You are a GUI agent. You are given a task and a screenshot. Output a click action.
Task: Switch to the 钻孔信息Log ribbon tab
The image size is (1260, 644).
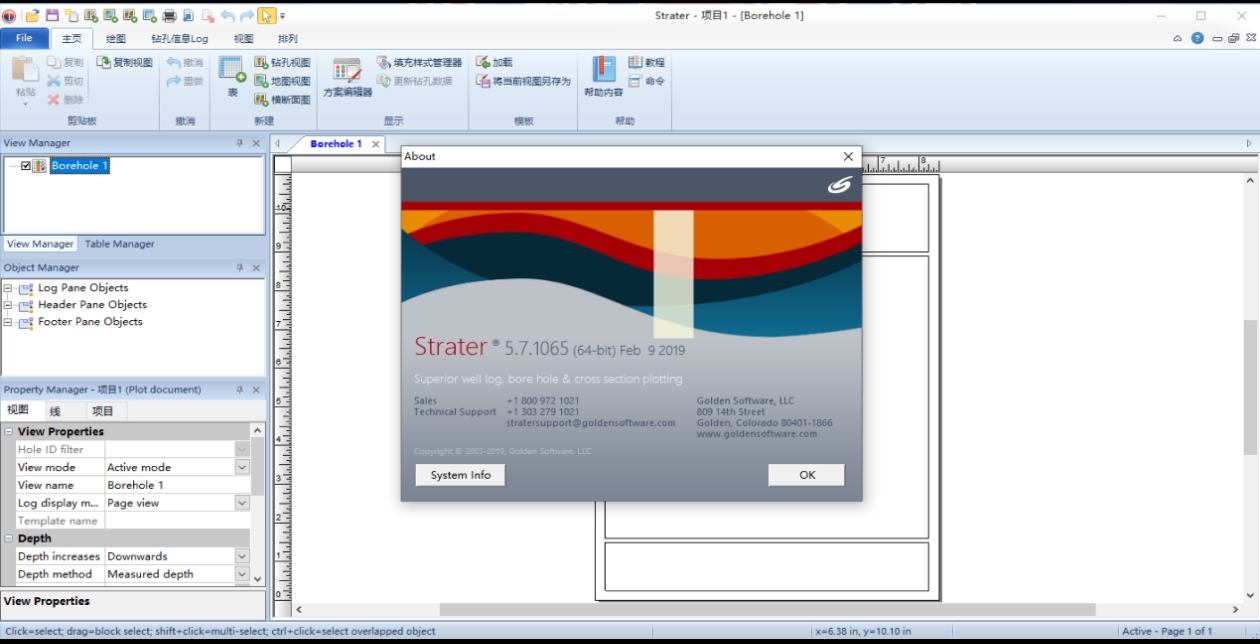(x=180, y=39)
